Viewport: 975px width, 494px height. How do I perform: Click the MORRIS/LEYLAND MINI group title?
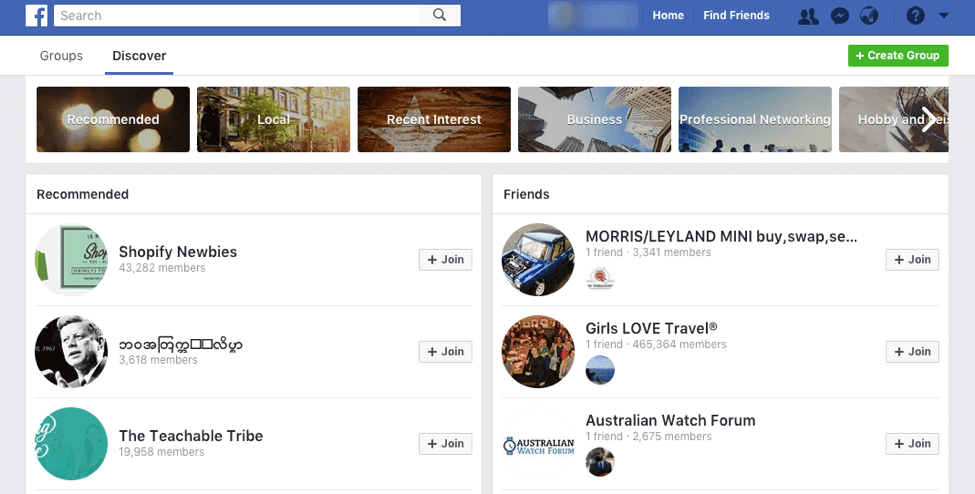click(x=721, y=236)
